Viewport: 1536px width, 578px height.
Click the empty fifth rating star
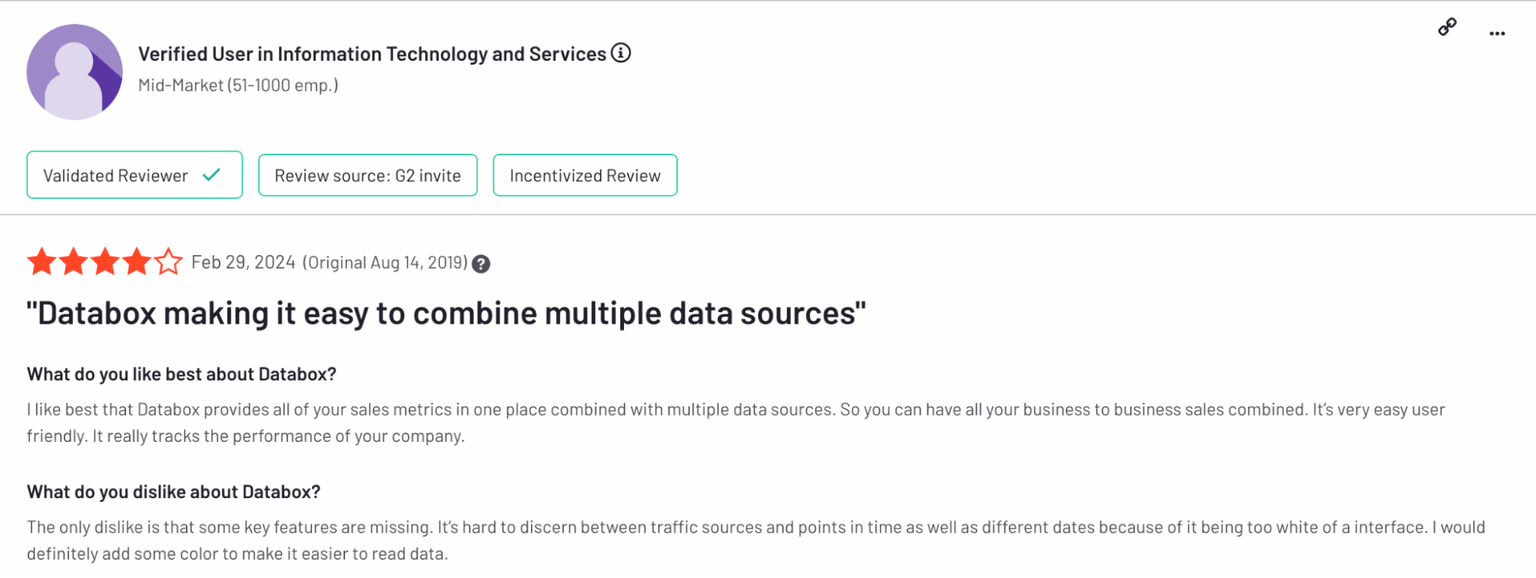(x=168, y=263)
